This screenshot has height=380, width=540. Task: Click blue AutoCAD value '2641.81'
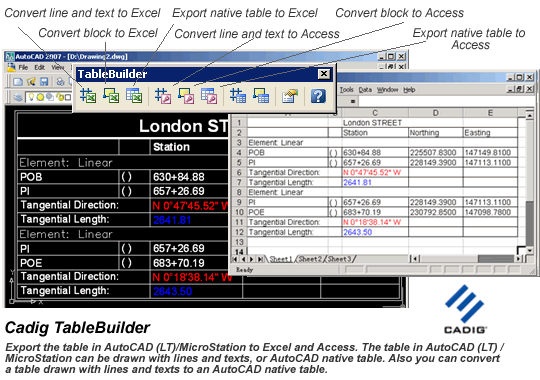click(x=172, y=220)
